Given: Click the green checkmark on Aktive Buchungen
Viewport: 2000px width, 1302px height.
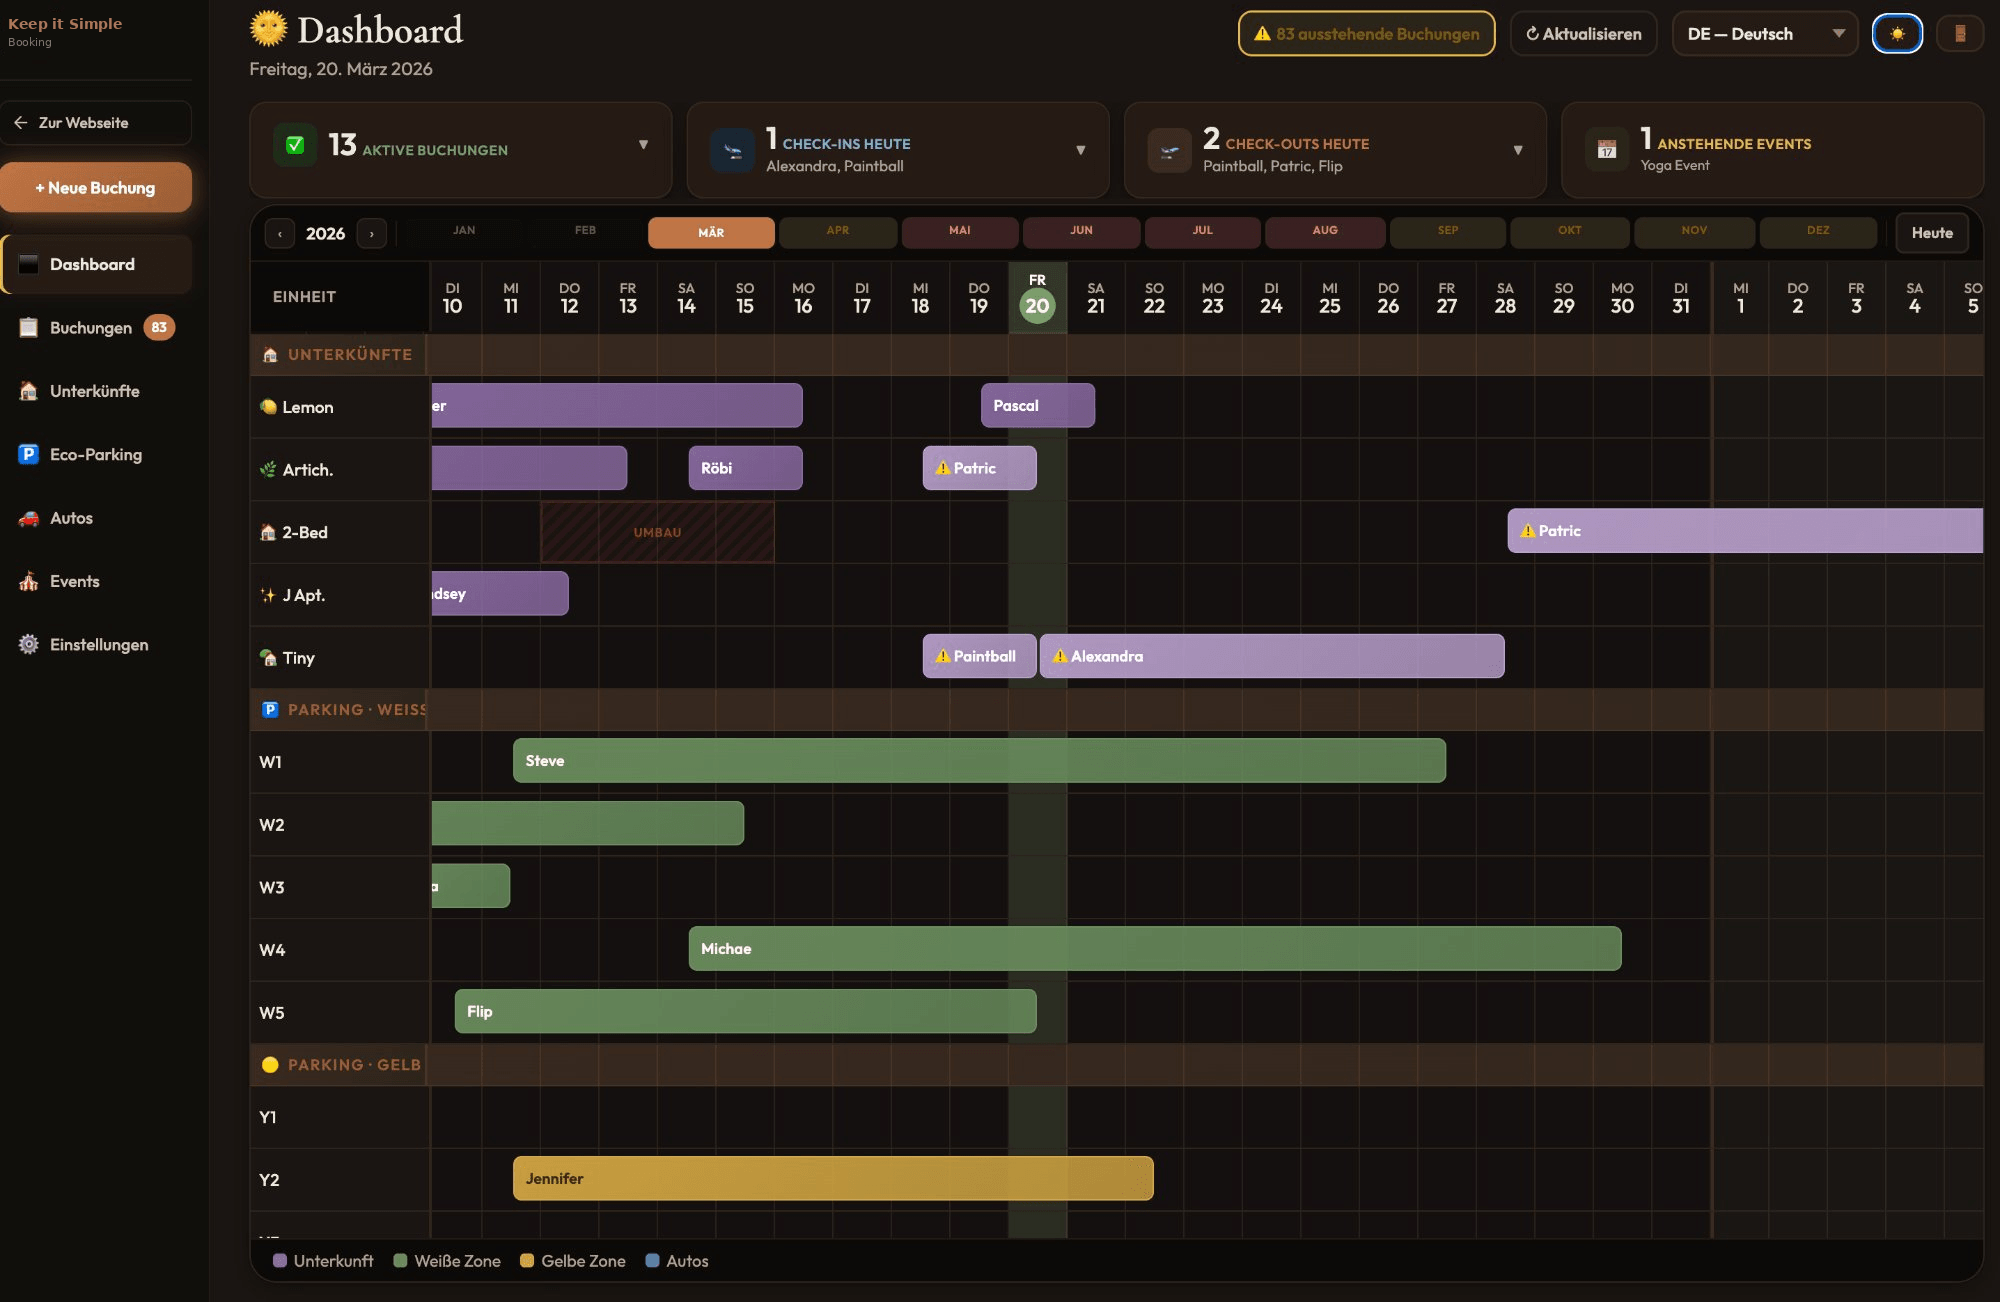Looking at the screenshot, I should pos(295,146).
